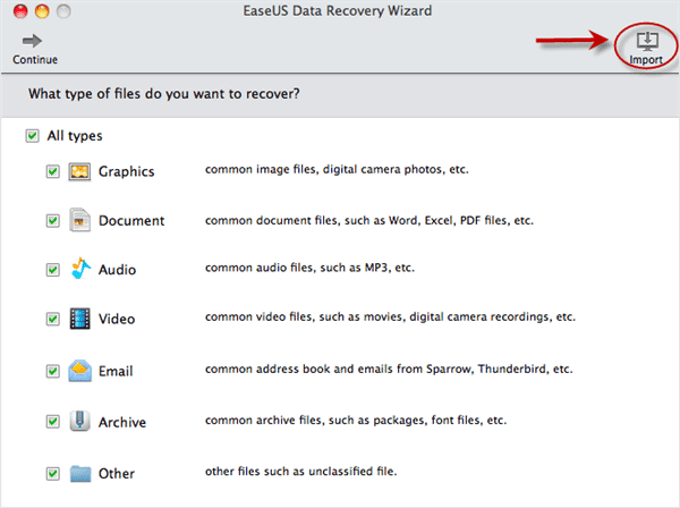The width and height of the screenshot is (680, 508).
Task: Click the Continue label in toolbar
Action: click(x=35, y=60)
